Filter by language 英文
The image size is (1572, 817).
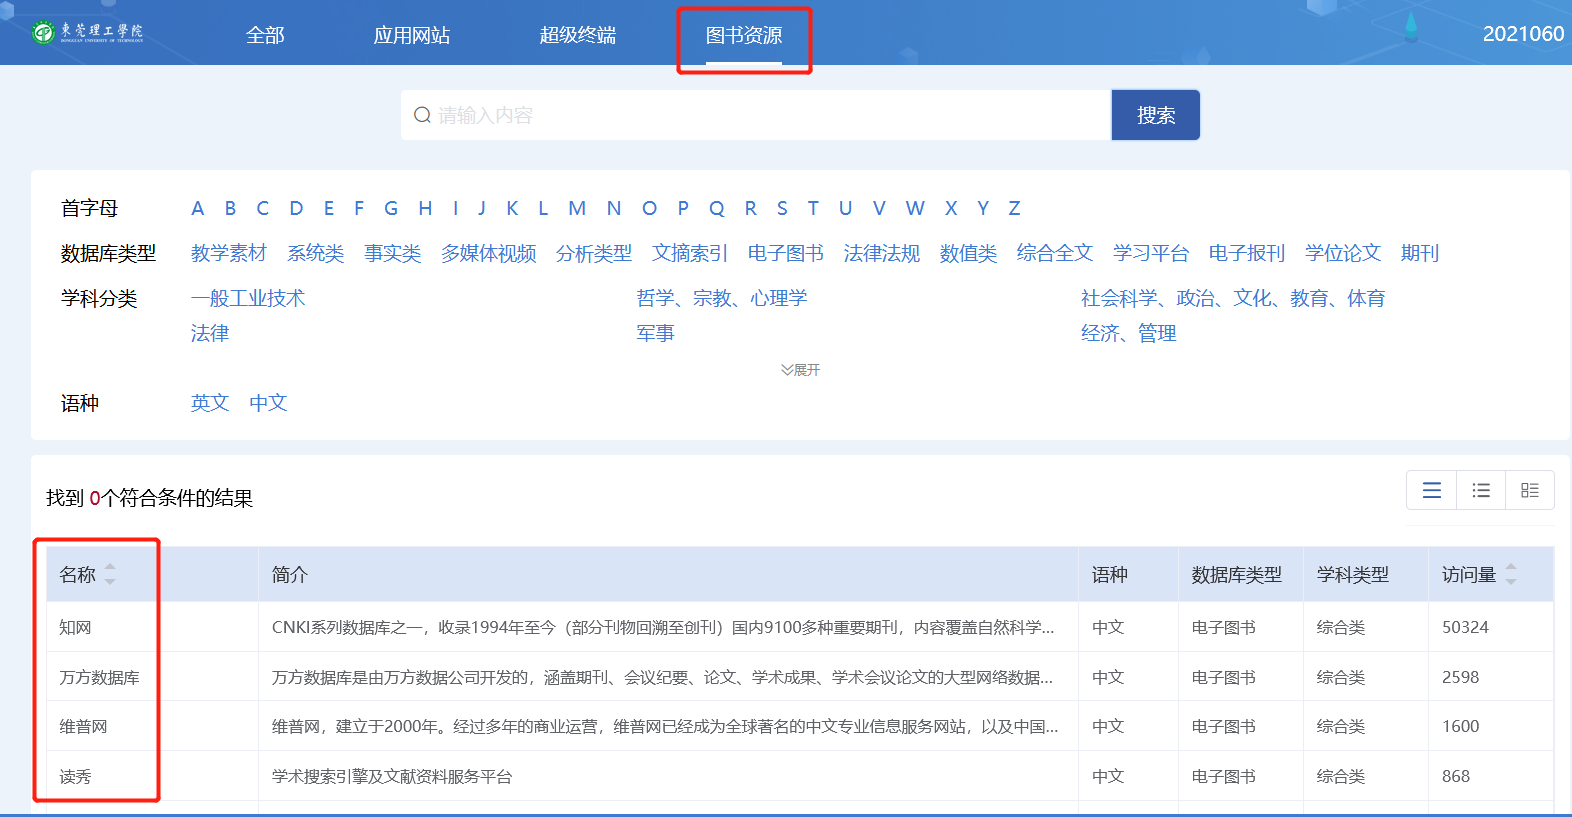(210, 403)
